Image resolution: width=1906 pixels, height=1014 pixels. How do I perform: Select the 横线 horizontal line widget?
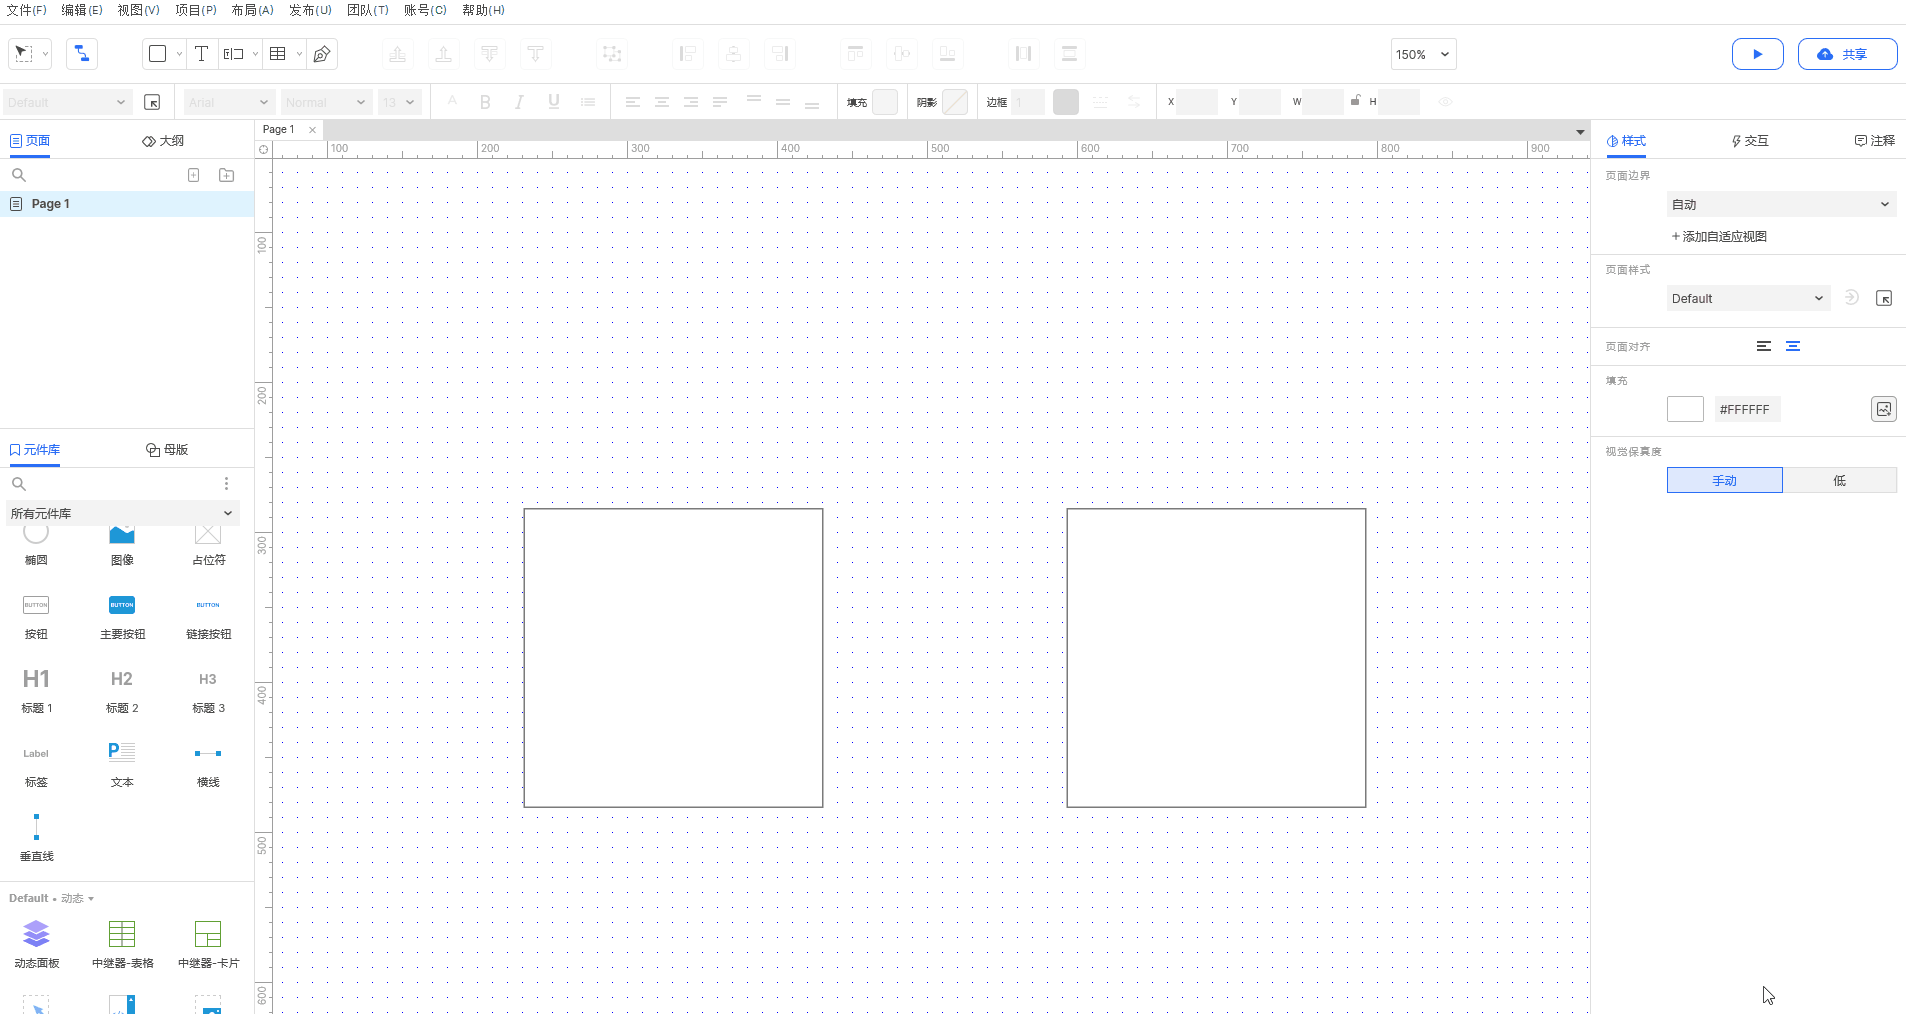pyautogui.click(x=208, y=765)
